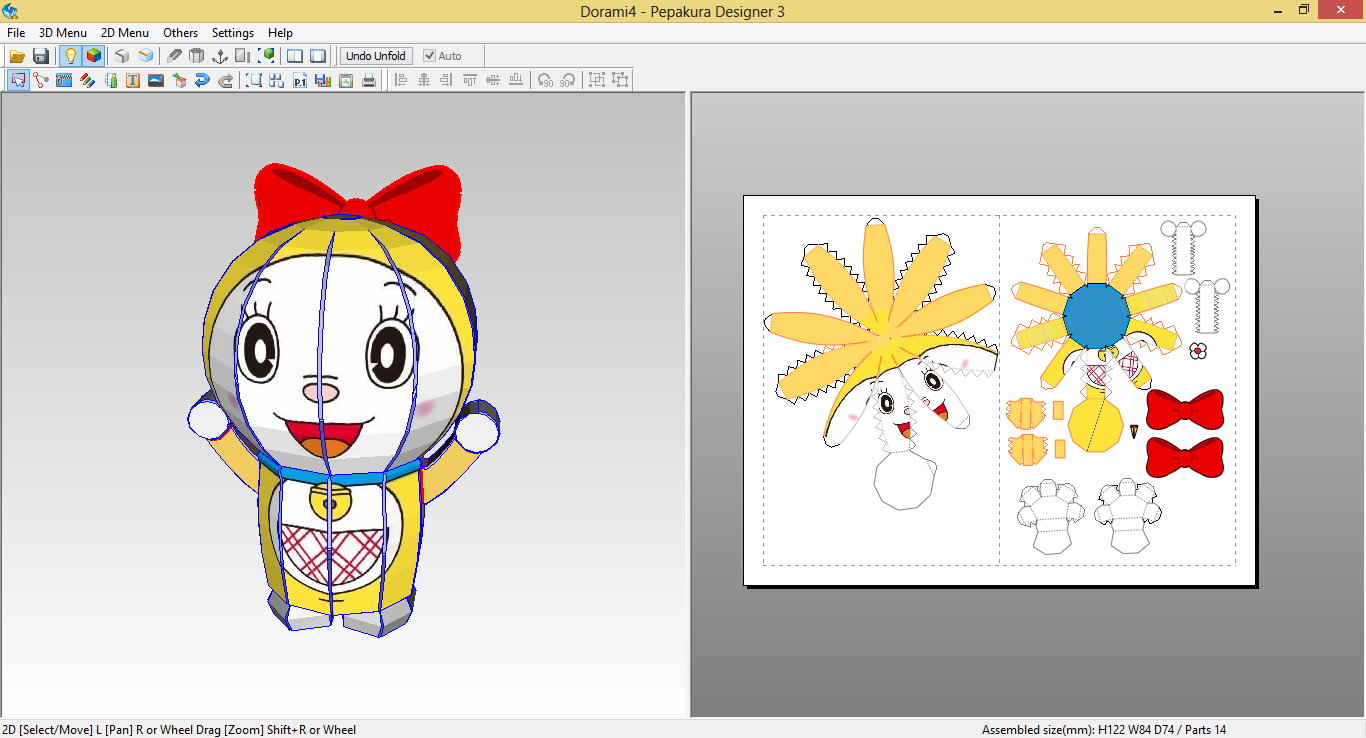Viewport: 1366px width, 738px height.
Task: Click the Pepakura app icon in title bar
Action: point(11,11)
